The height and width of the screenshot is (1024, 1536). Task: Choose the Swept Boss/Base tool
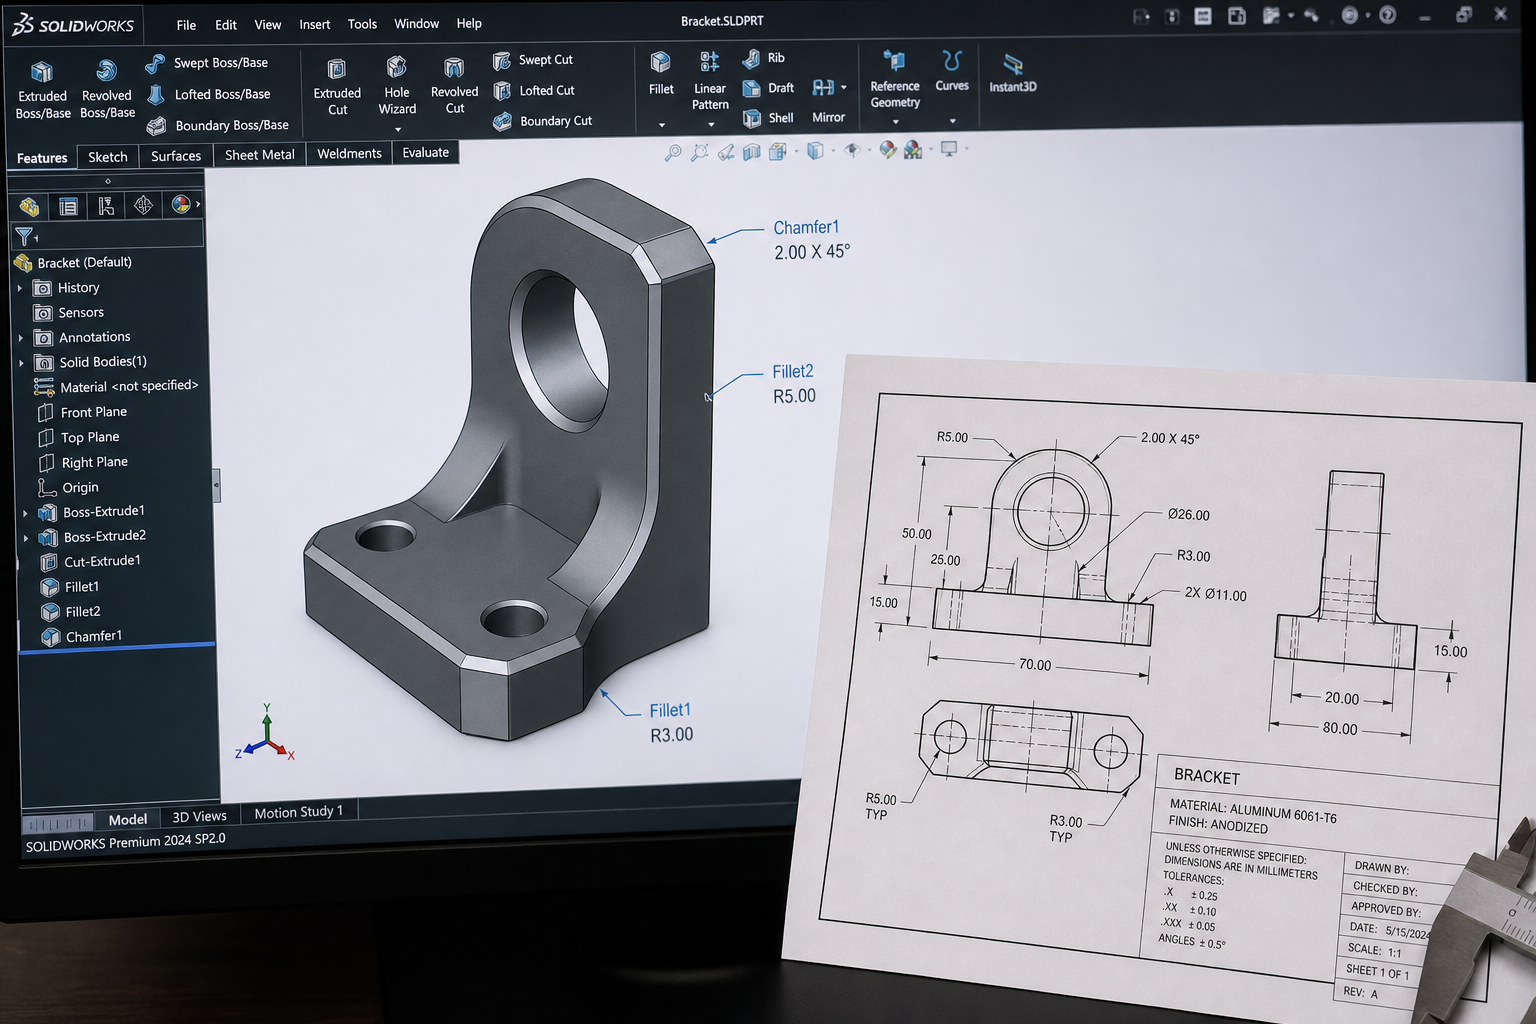coord(207,63)
